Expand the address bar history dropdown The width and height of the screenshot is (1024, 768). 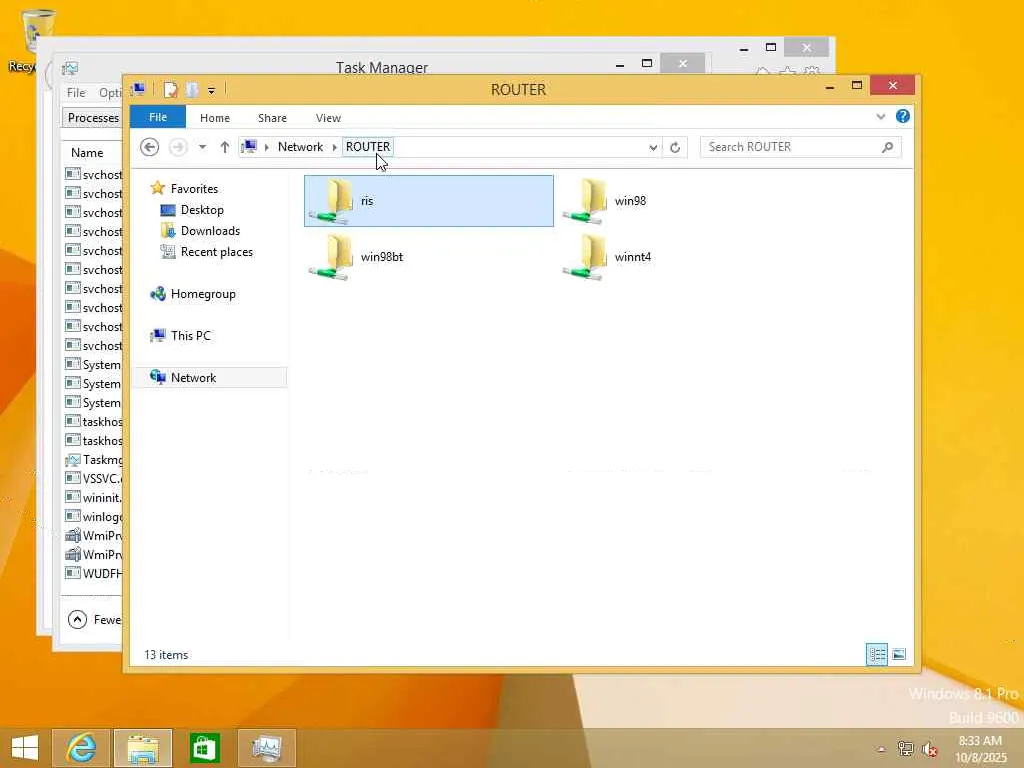(653, 148)
